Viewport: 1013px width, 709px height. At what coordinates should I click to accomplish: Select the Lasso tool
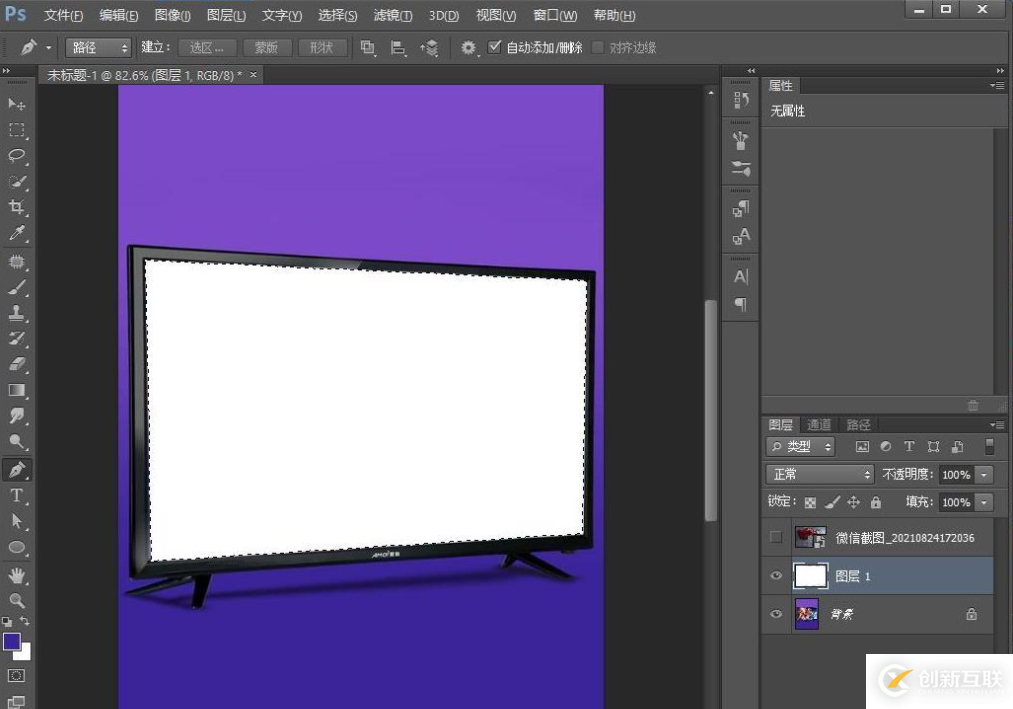(x=17, y=155)
